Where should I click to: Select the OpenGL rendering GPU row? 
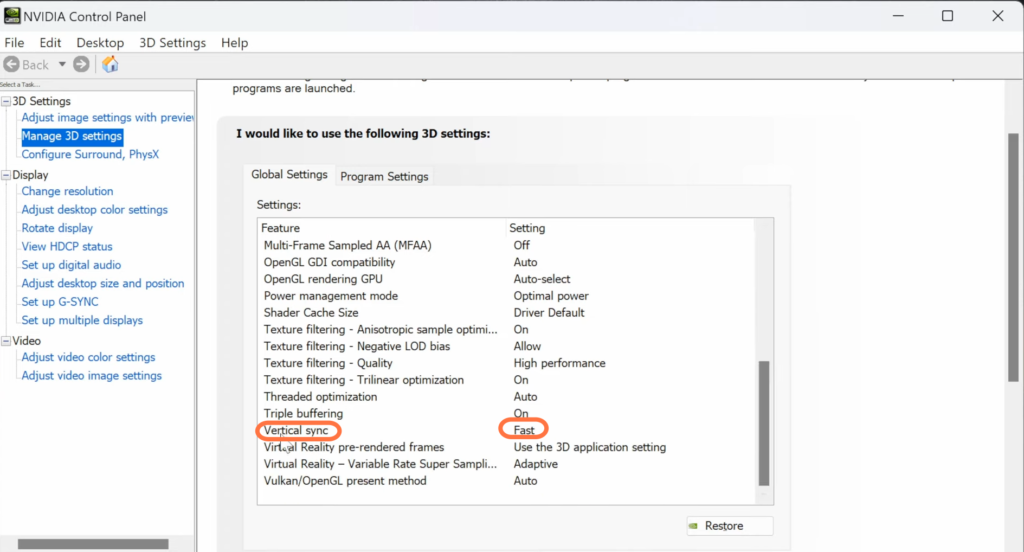coord(506,279)
